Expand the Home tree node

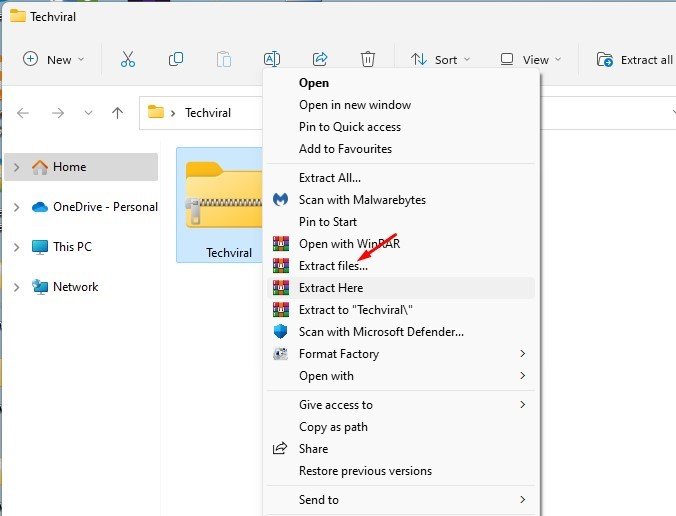pos(16,167)
